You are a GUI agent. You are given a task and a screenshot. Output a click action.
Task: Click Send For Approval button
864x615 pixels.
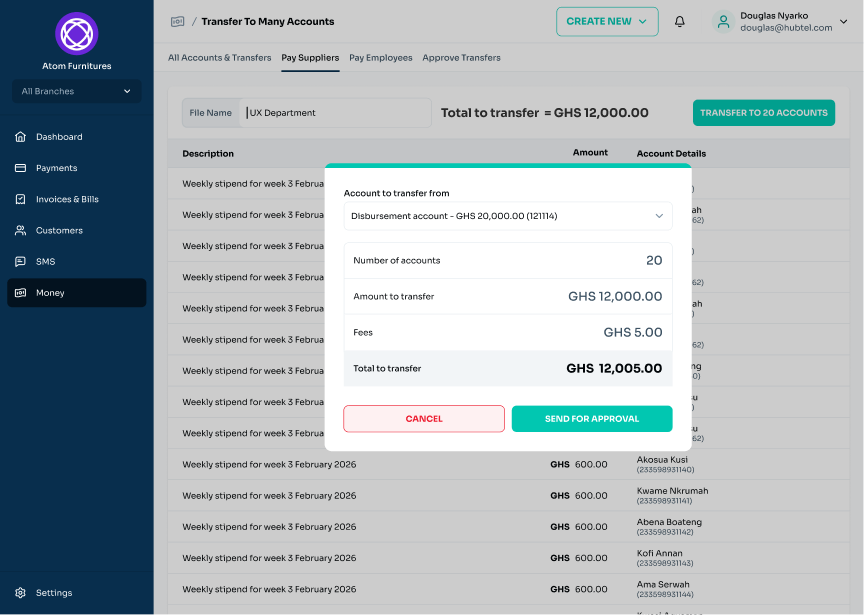(x=592, y=419)
